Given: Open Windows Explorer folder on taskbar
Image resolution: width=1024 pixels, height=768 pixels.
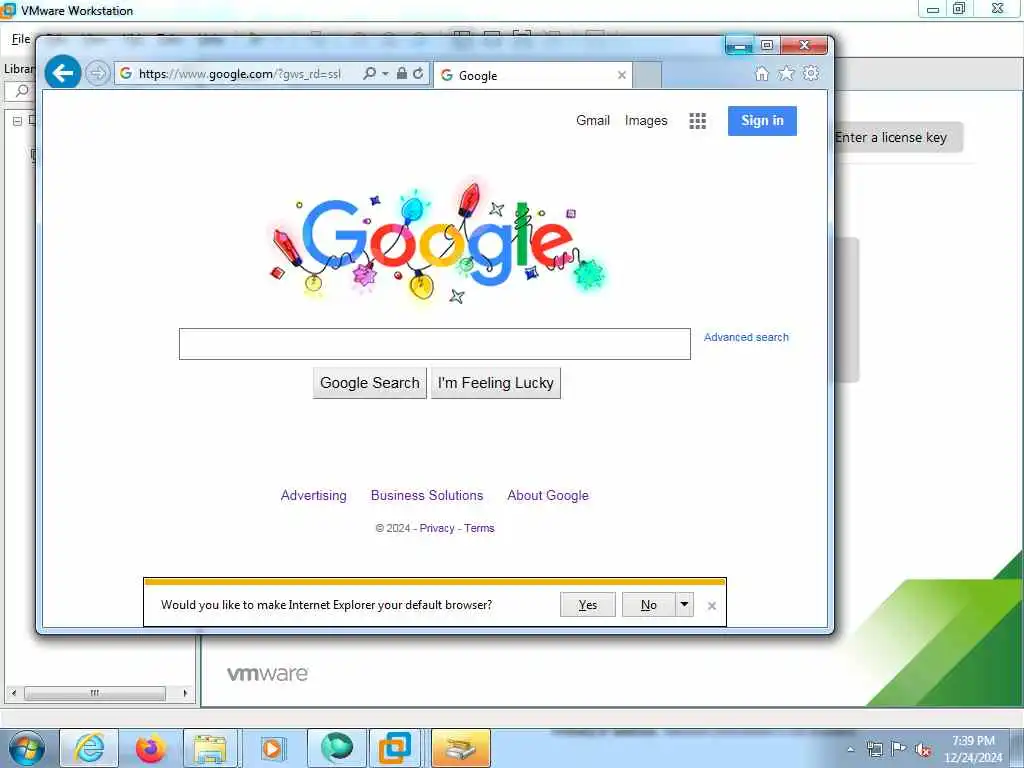Looking at the screenshot, I should [x=212, y=748].
